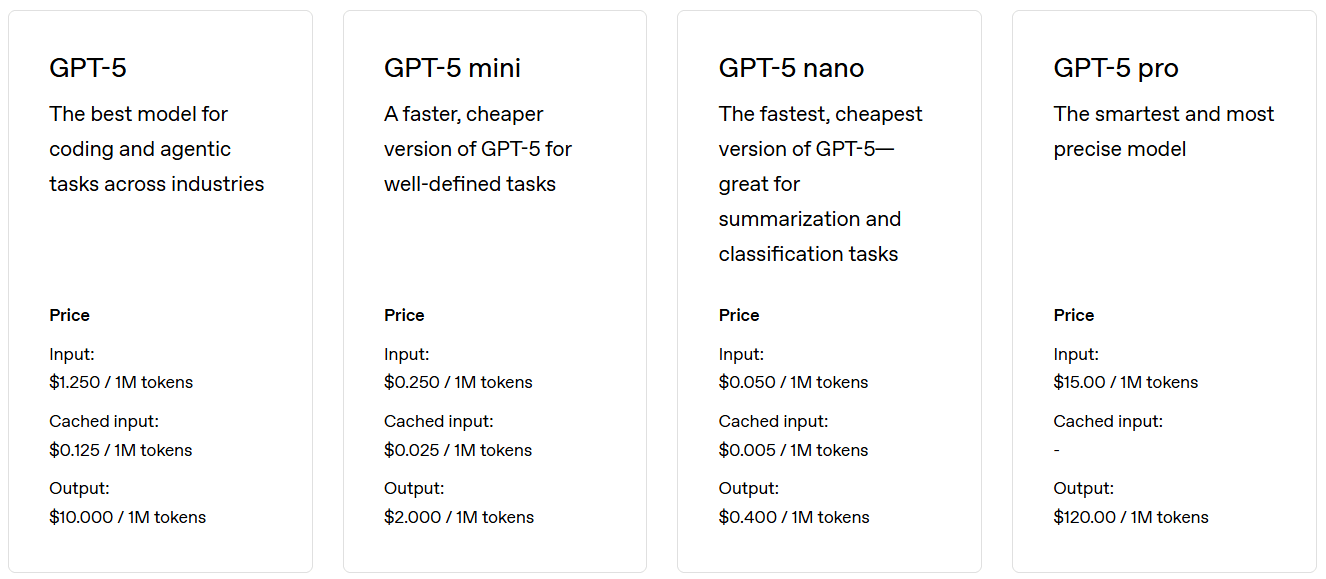This screenshot has width=1326, height=579.
Task: Select the GPT-5 output price $10.000
Action: [127, 517]
